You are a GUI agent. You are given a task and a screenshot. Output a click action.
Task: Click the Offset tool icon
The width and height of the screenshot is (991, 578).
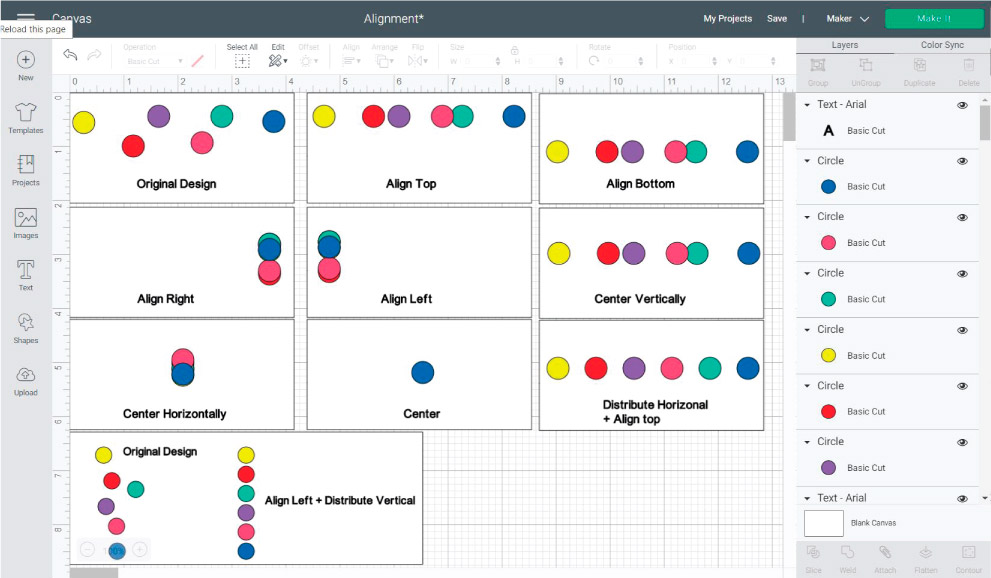[308, 61]
